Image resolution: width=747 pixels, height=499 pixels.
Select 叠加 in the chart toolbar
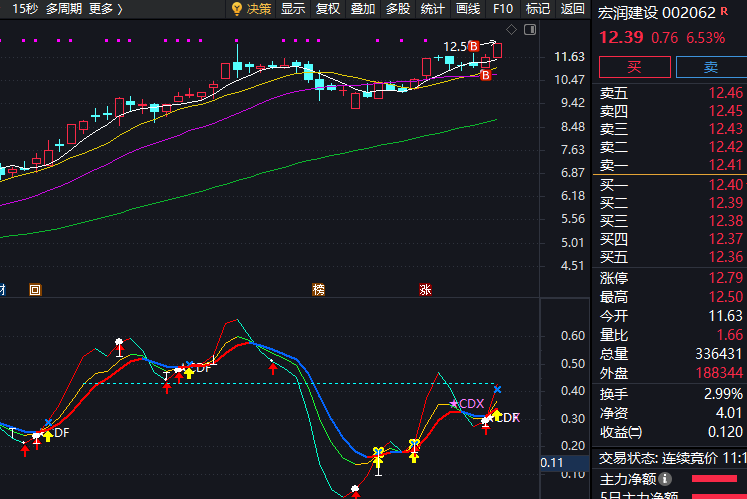[x=363, y=9]
